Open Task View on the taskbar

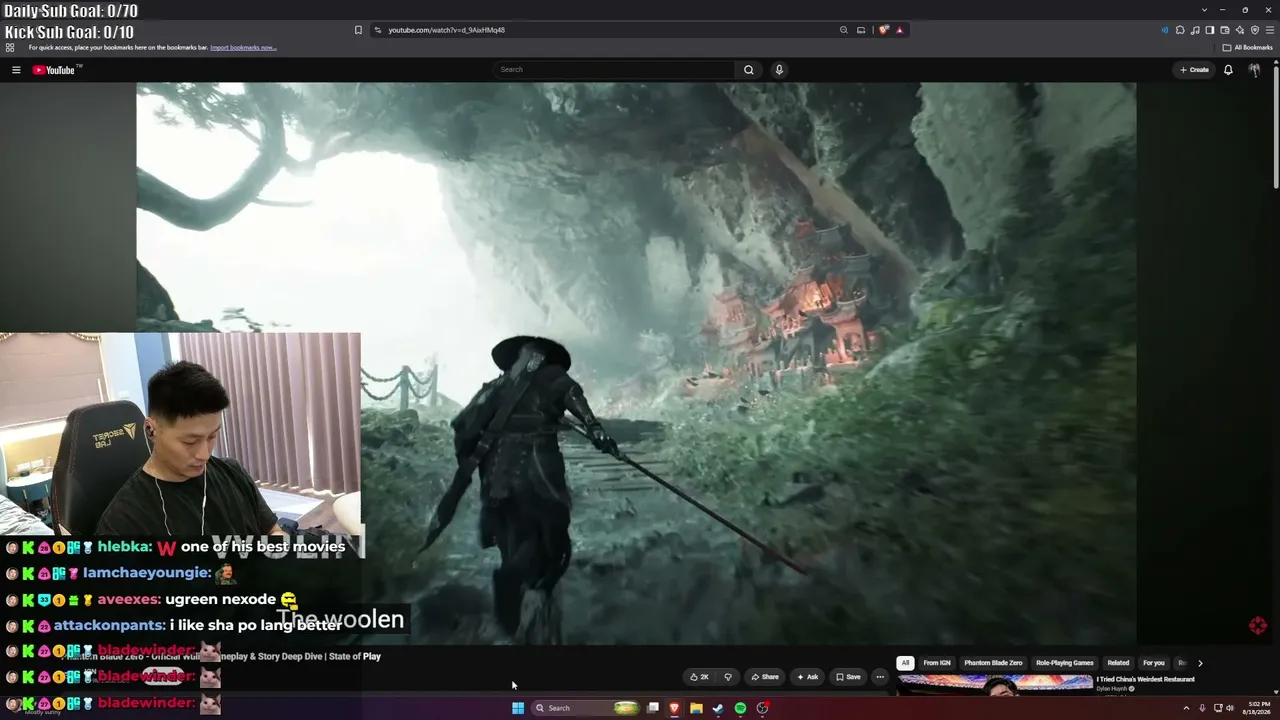click(653, 708)
